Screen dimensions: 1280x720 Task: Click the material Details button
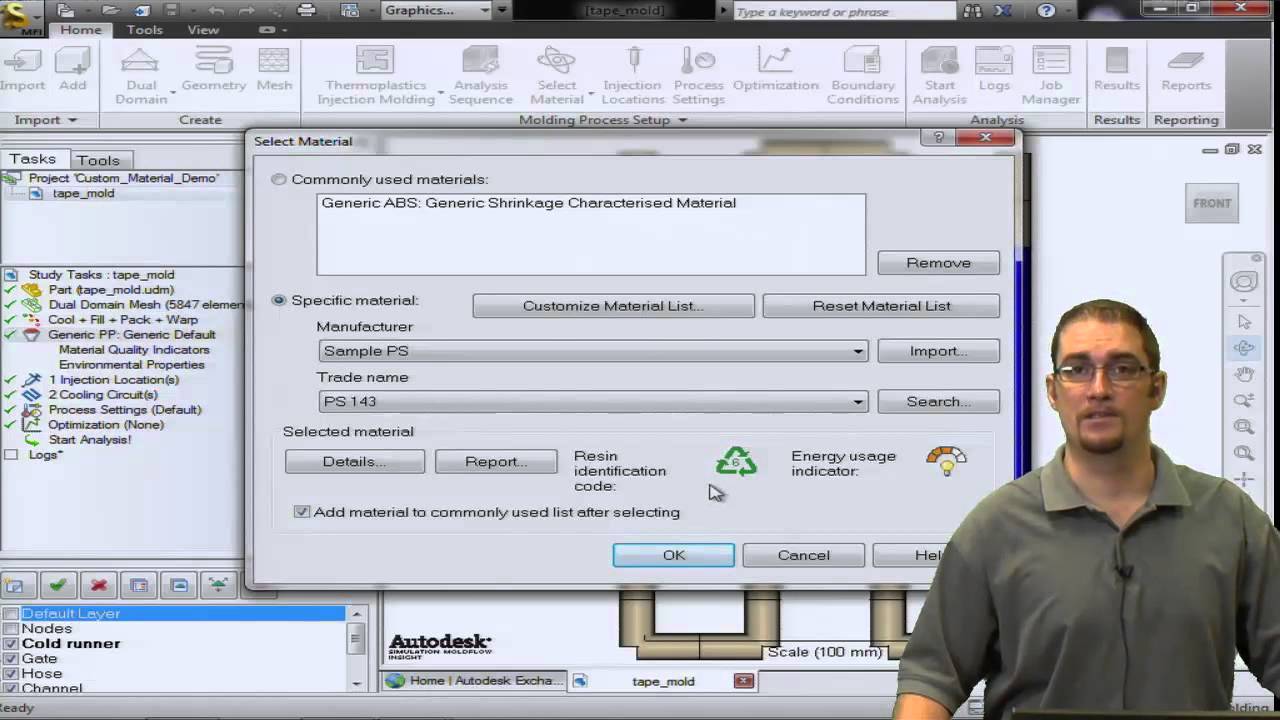tap(354, 461)
